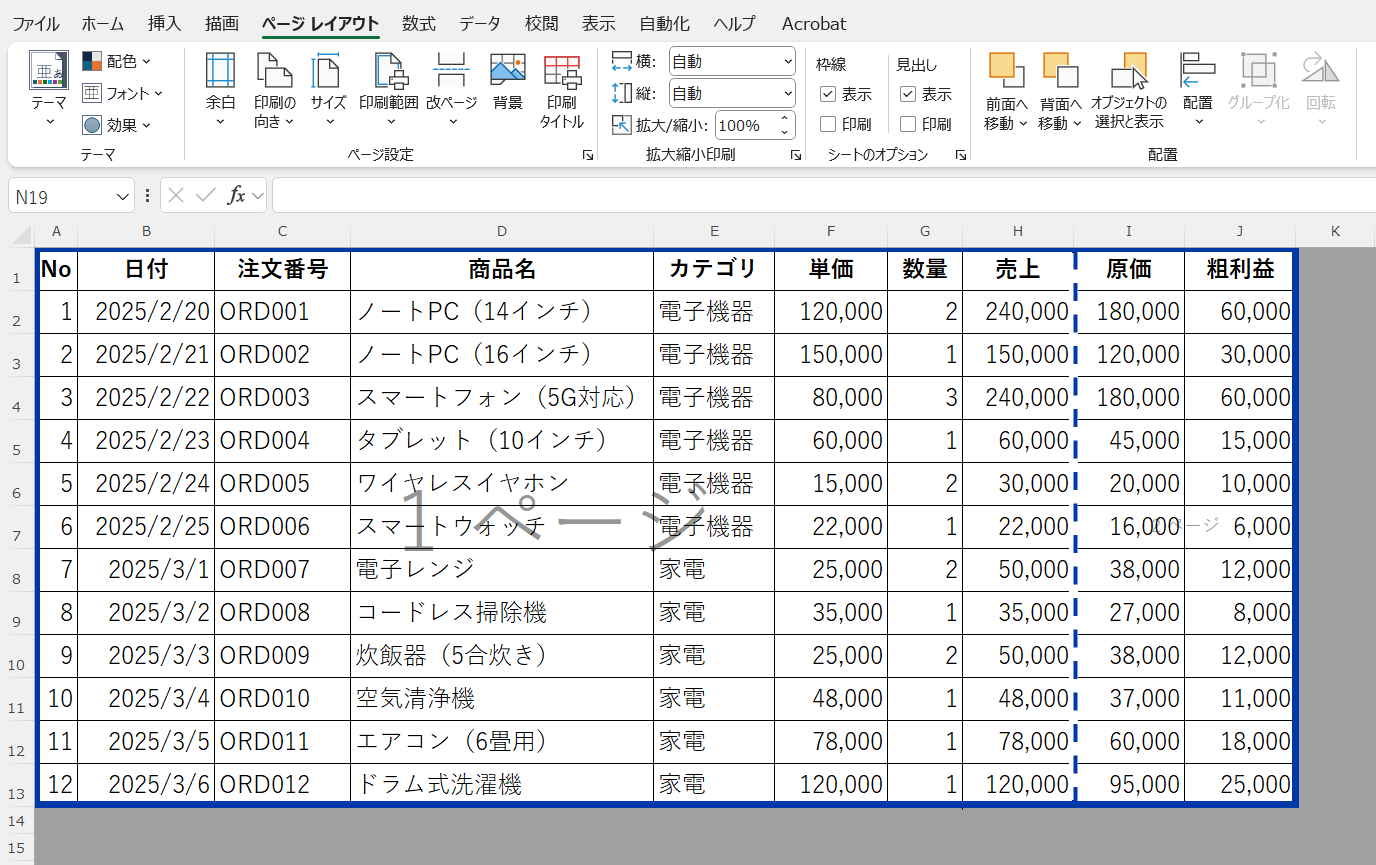The height and width of the screenshot is (865, 1376).
Task: Enable 枠線 印刷 gridlines print checkbox
Action: coord(828,125)
